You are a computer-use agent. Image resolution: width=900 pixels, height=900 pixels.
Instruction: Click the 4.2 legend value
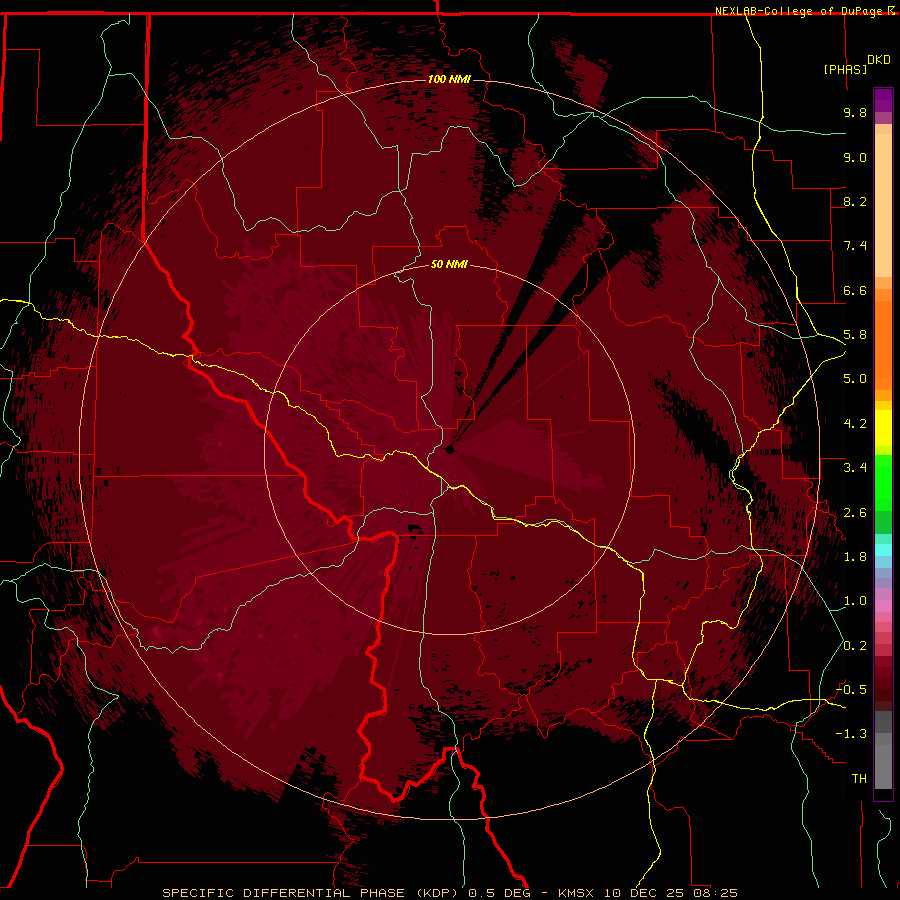(855, 424)
